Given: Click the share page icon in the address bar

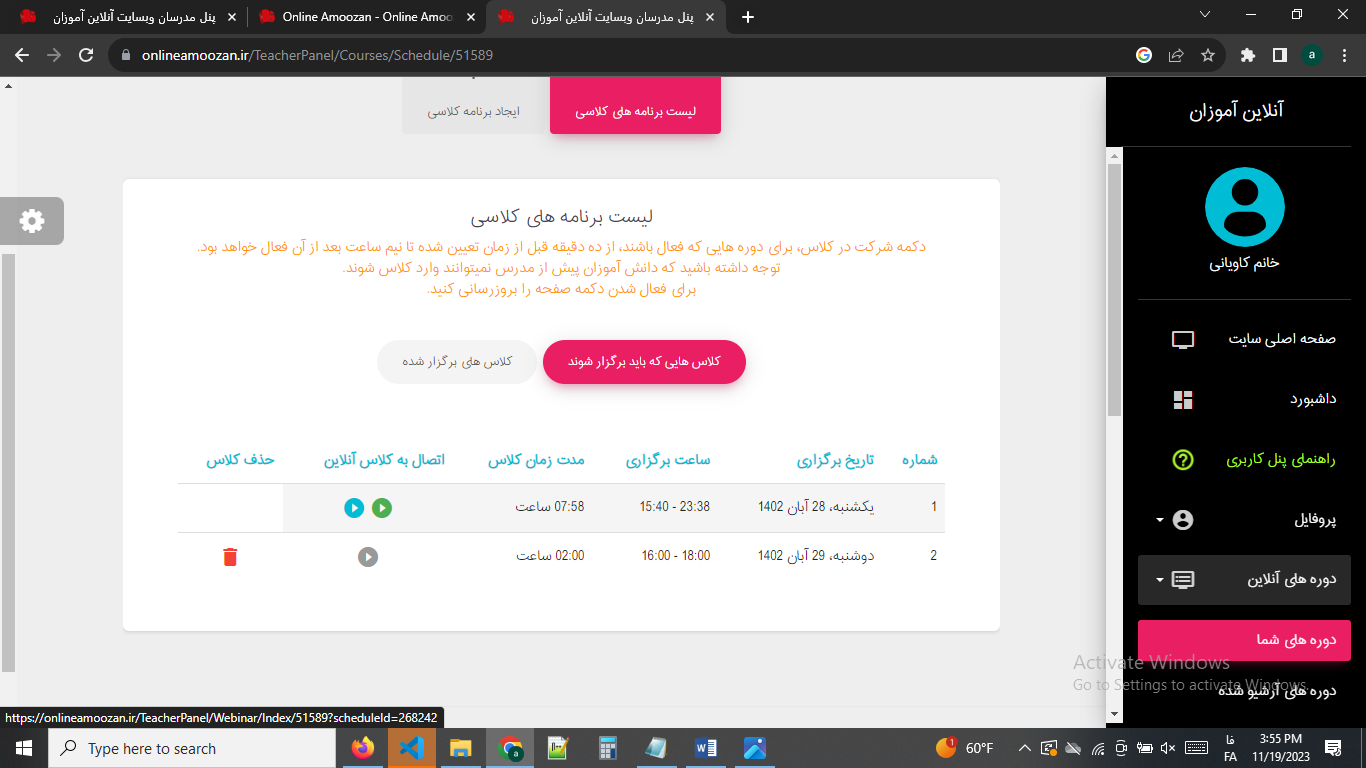Looking at the screenshot, I should 1176,55.
